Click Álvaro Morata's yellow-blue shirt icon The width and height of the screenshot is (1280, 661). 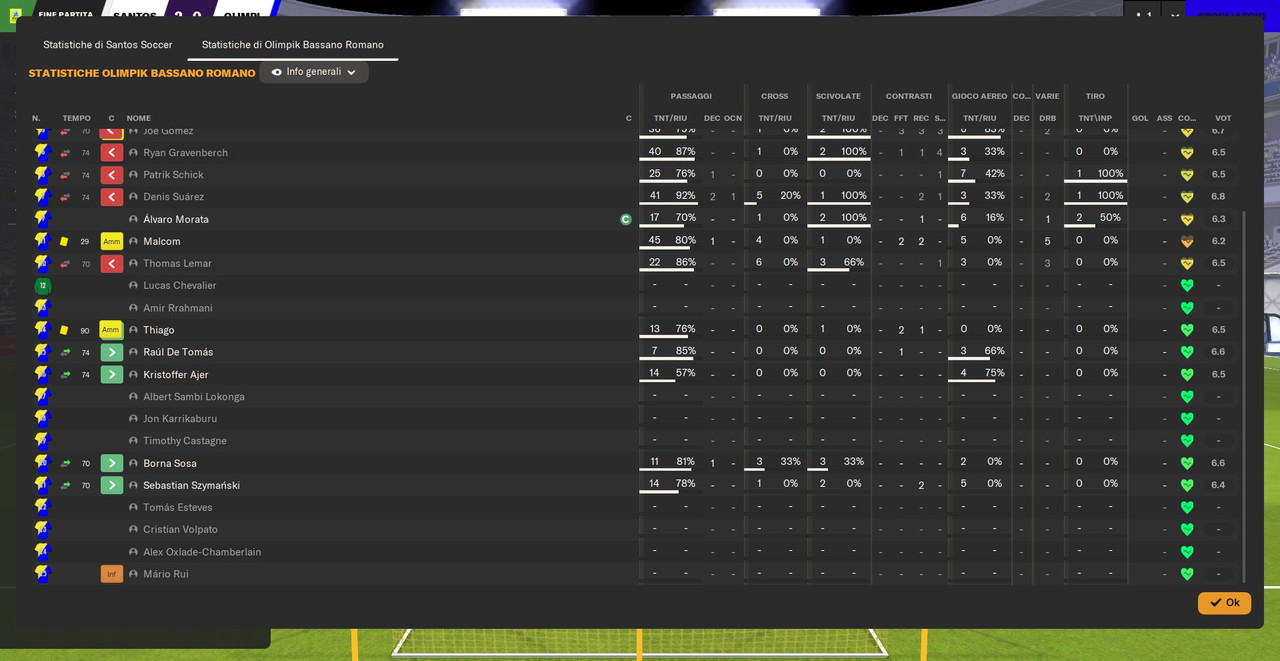[x=42, y=219]
